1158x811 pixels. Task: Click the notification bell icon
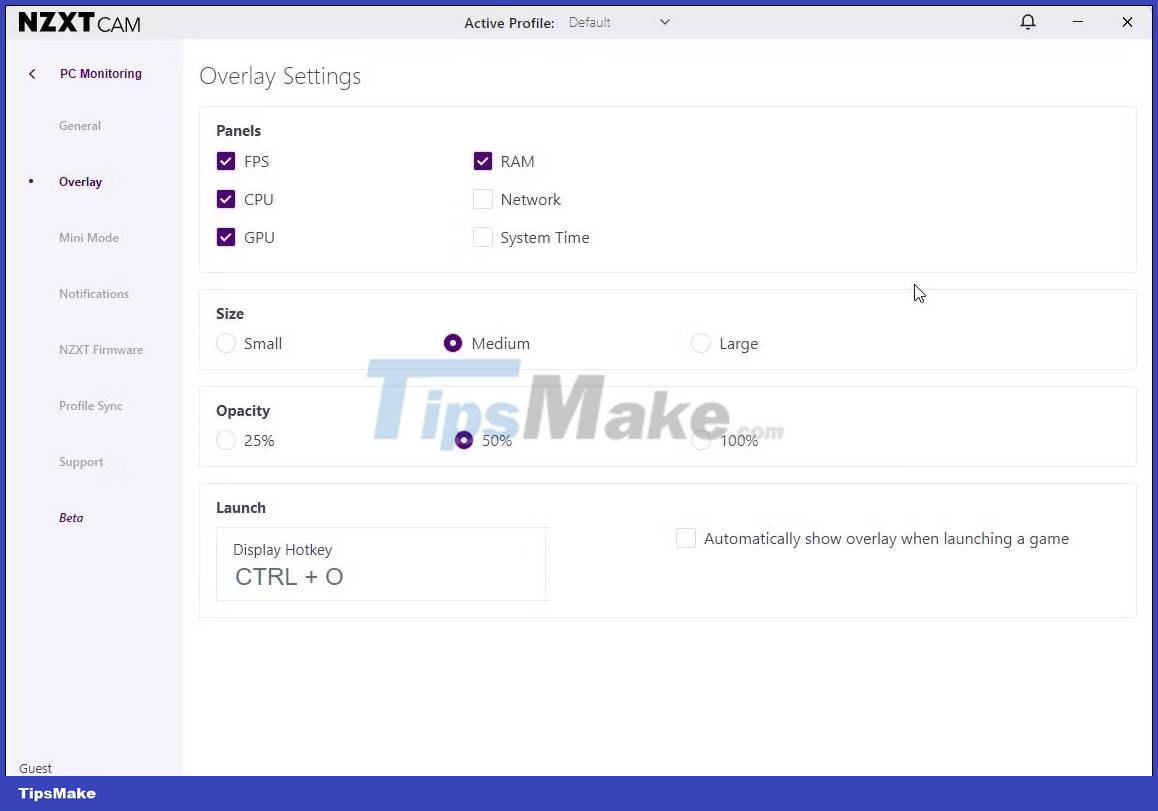click(x=1028, y=21)
